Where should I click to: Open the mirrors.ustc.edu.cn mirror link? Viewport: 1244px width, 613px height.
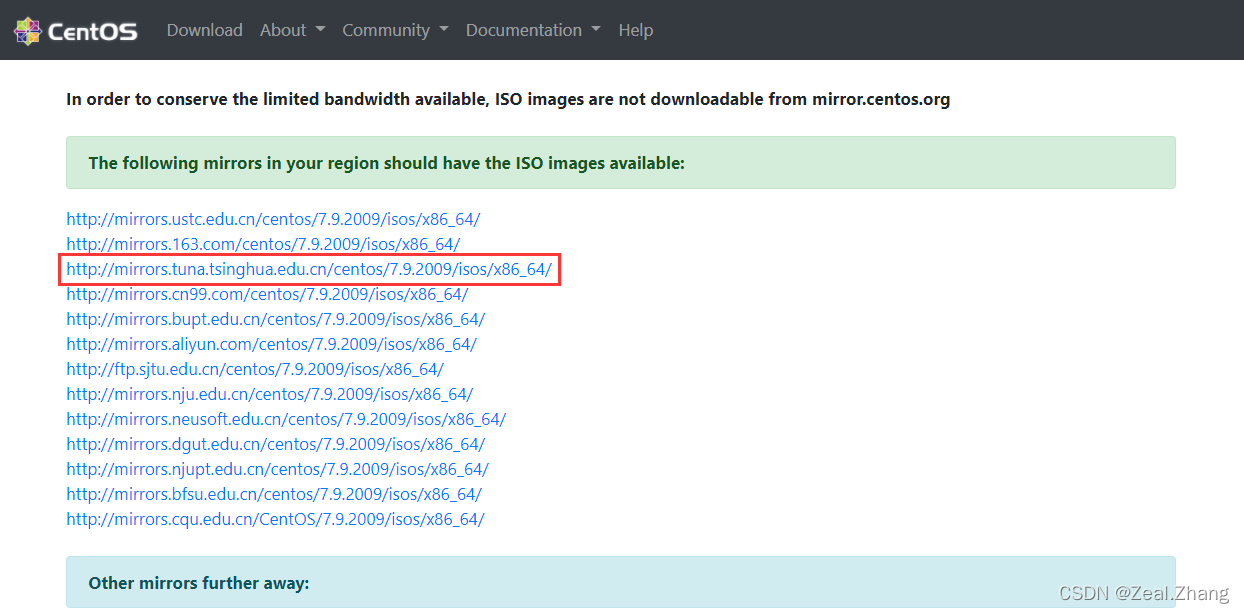[x=273, y=219]
